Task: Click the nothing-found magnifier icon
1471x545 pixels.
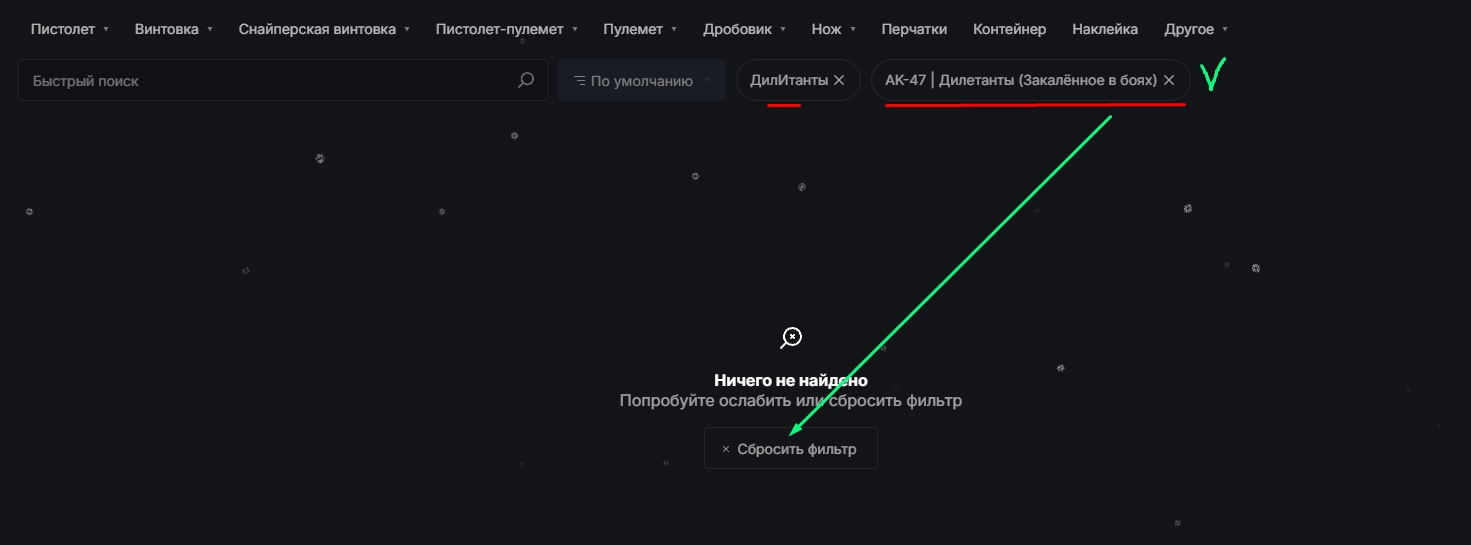Action: [x=791, y=338]
